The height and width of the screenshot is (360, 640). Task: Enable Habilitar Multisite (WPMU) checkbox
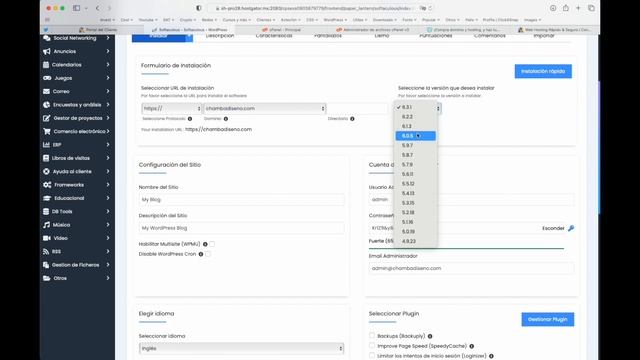click(x=212, y=244)
